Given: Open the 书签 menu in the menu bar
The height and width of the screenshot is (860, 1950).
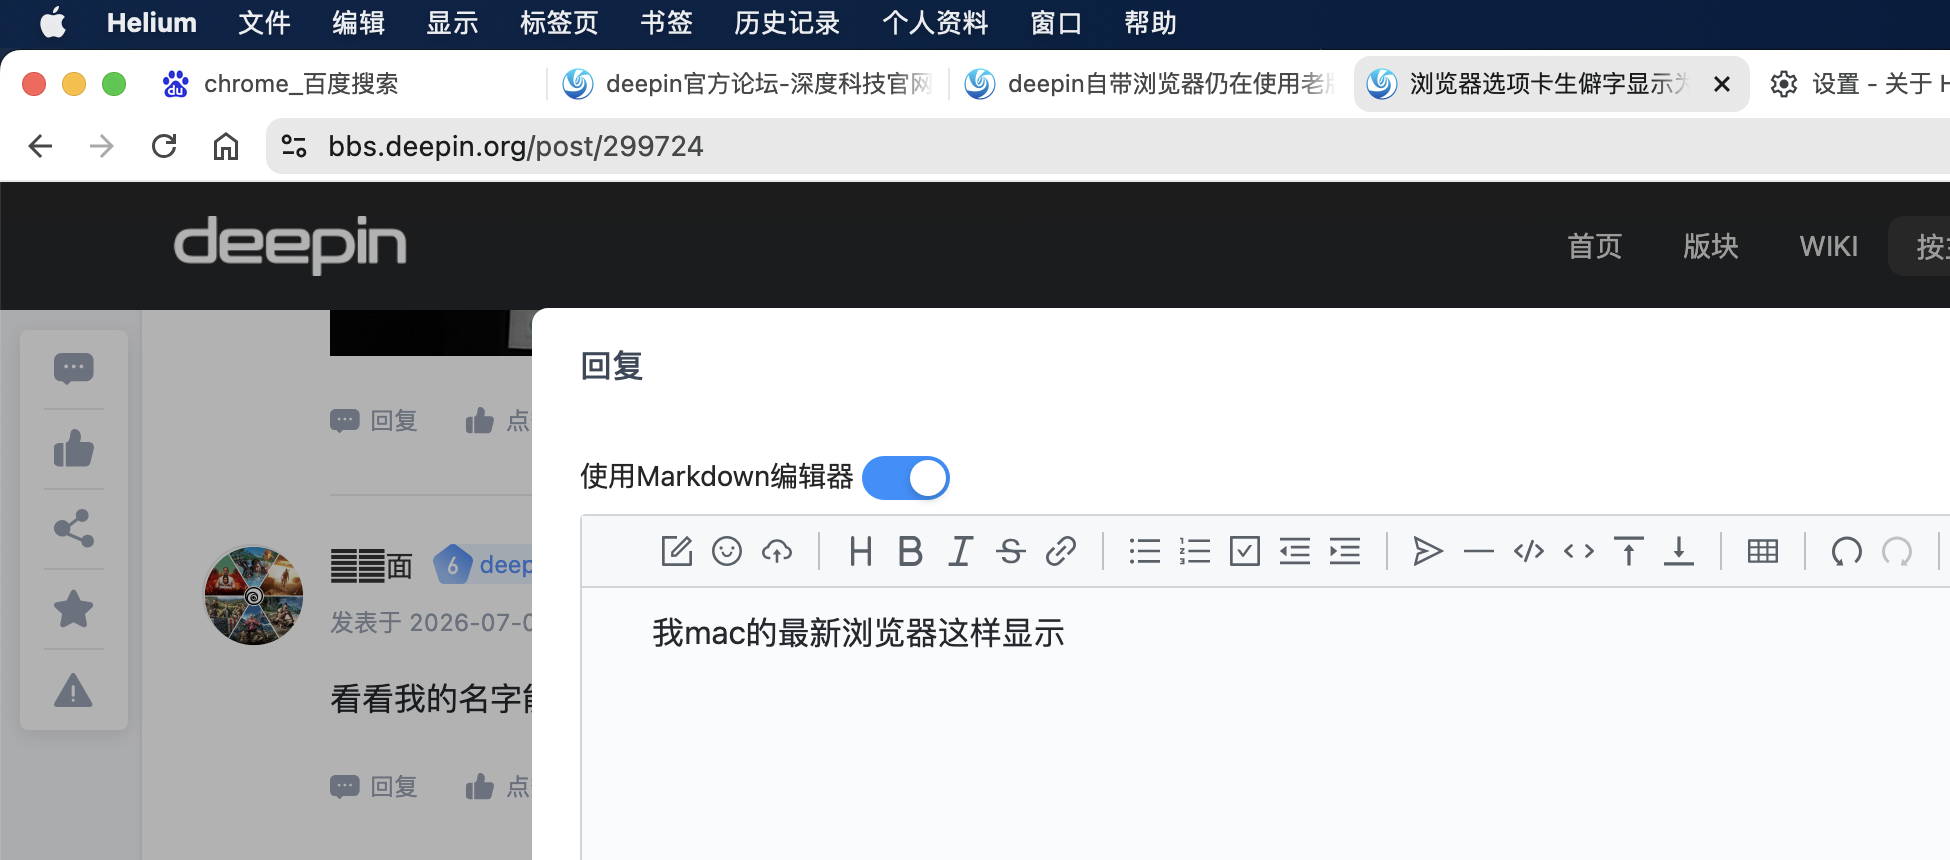Looking at the screenshot, I should tap(666, 23).
